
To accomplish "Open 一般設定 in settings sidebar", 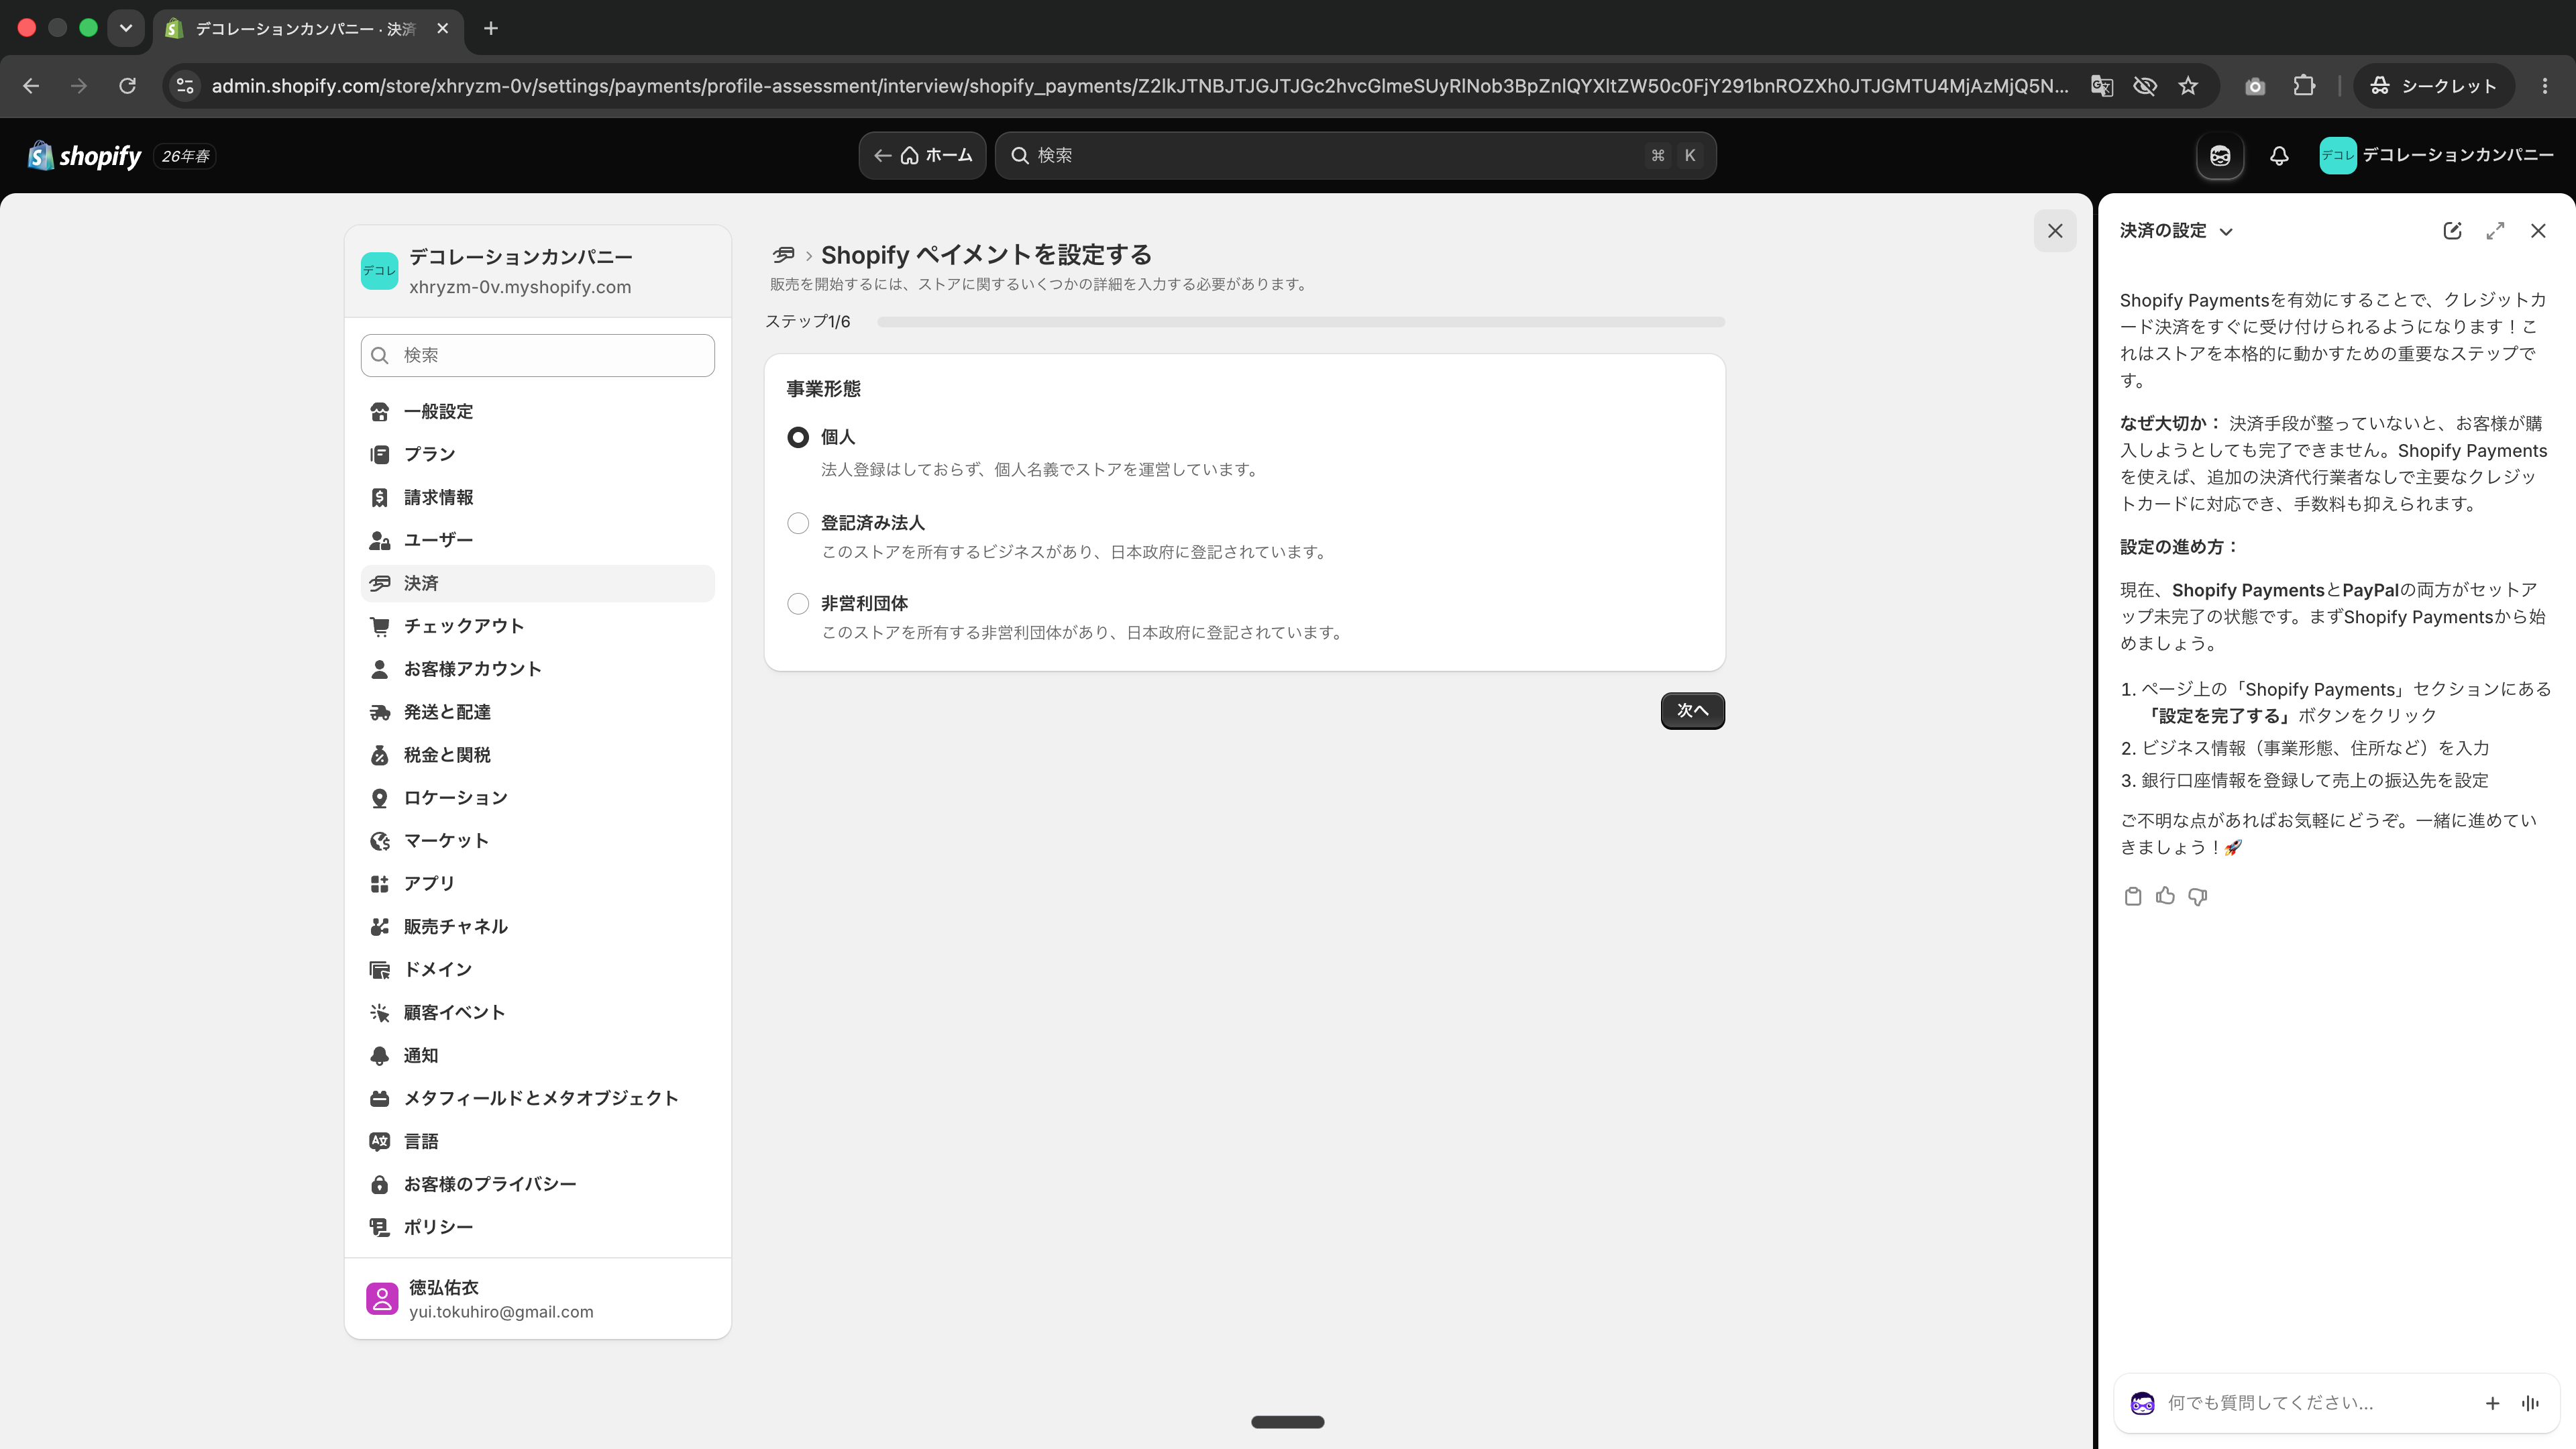I will point(538,412).
